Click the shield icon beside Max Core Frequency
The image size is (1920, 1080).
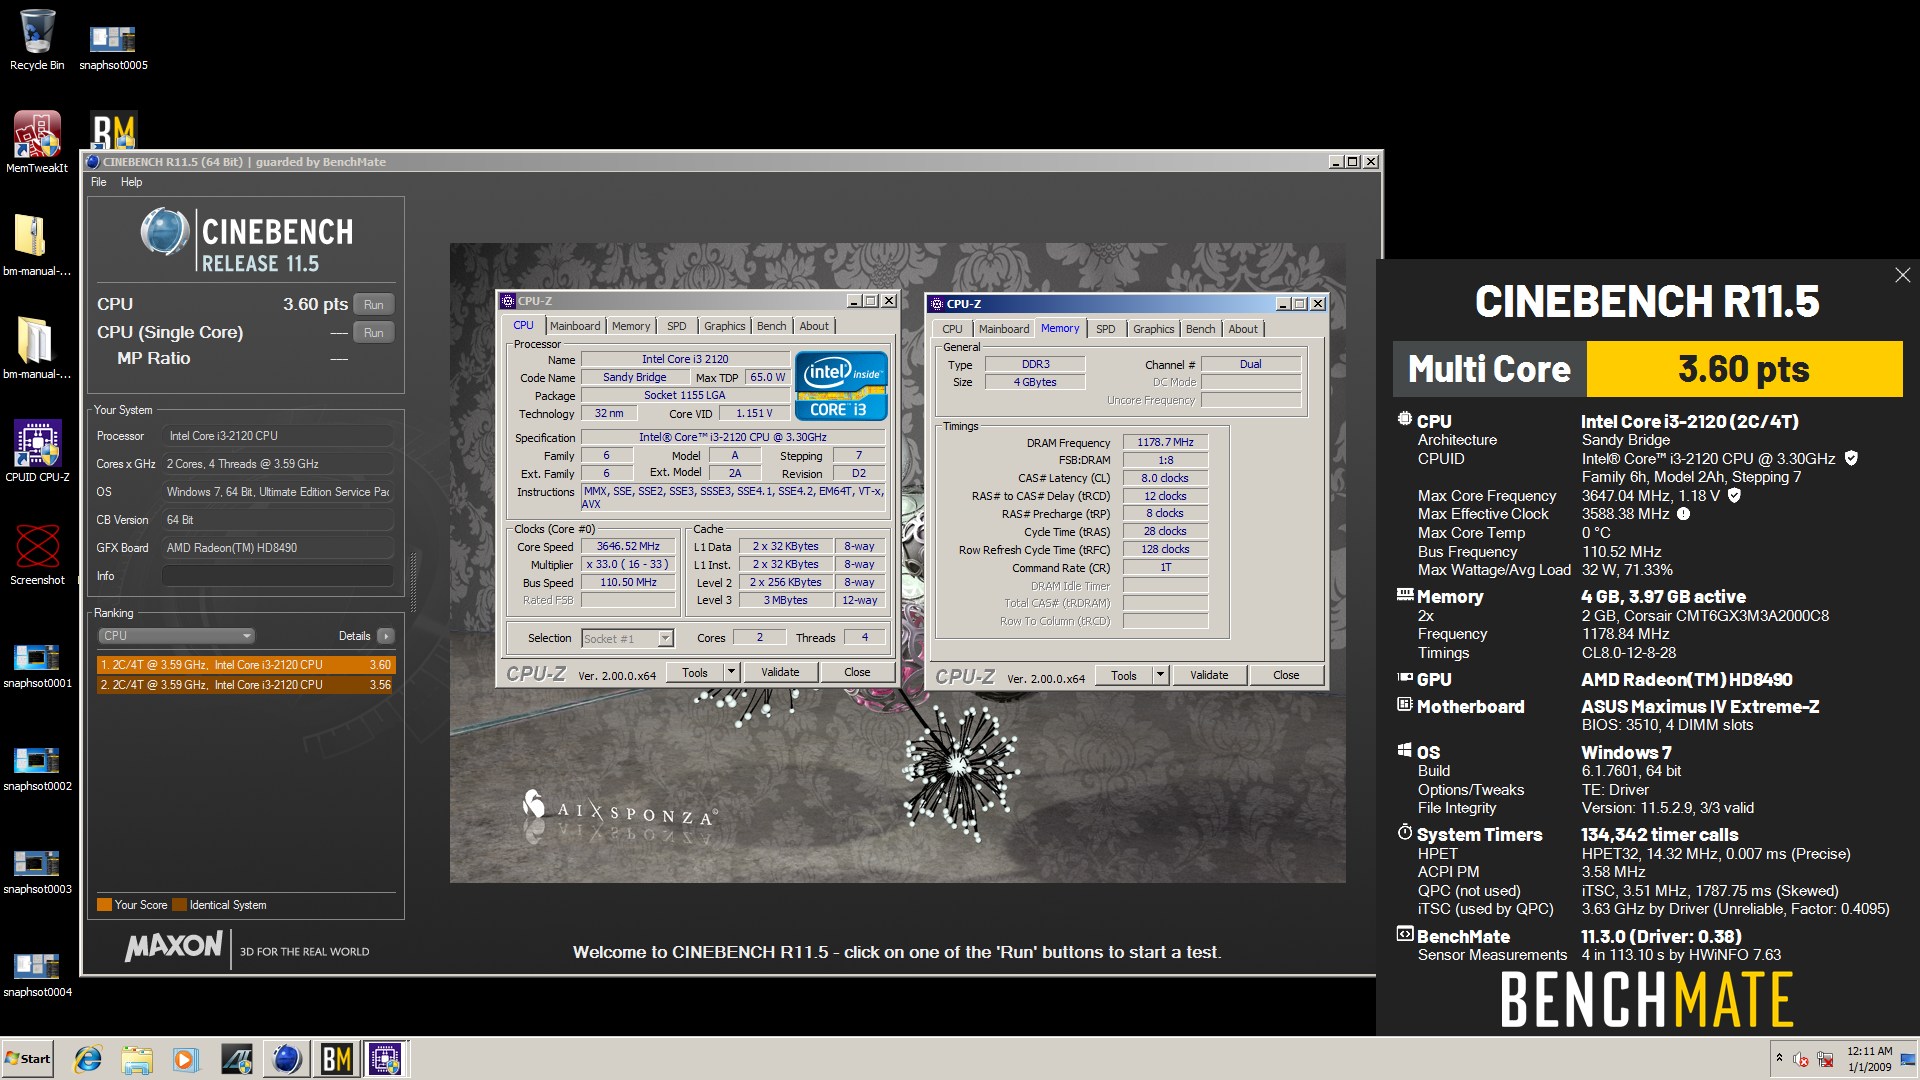[1734, 495]
